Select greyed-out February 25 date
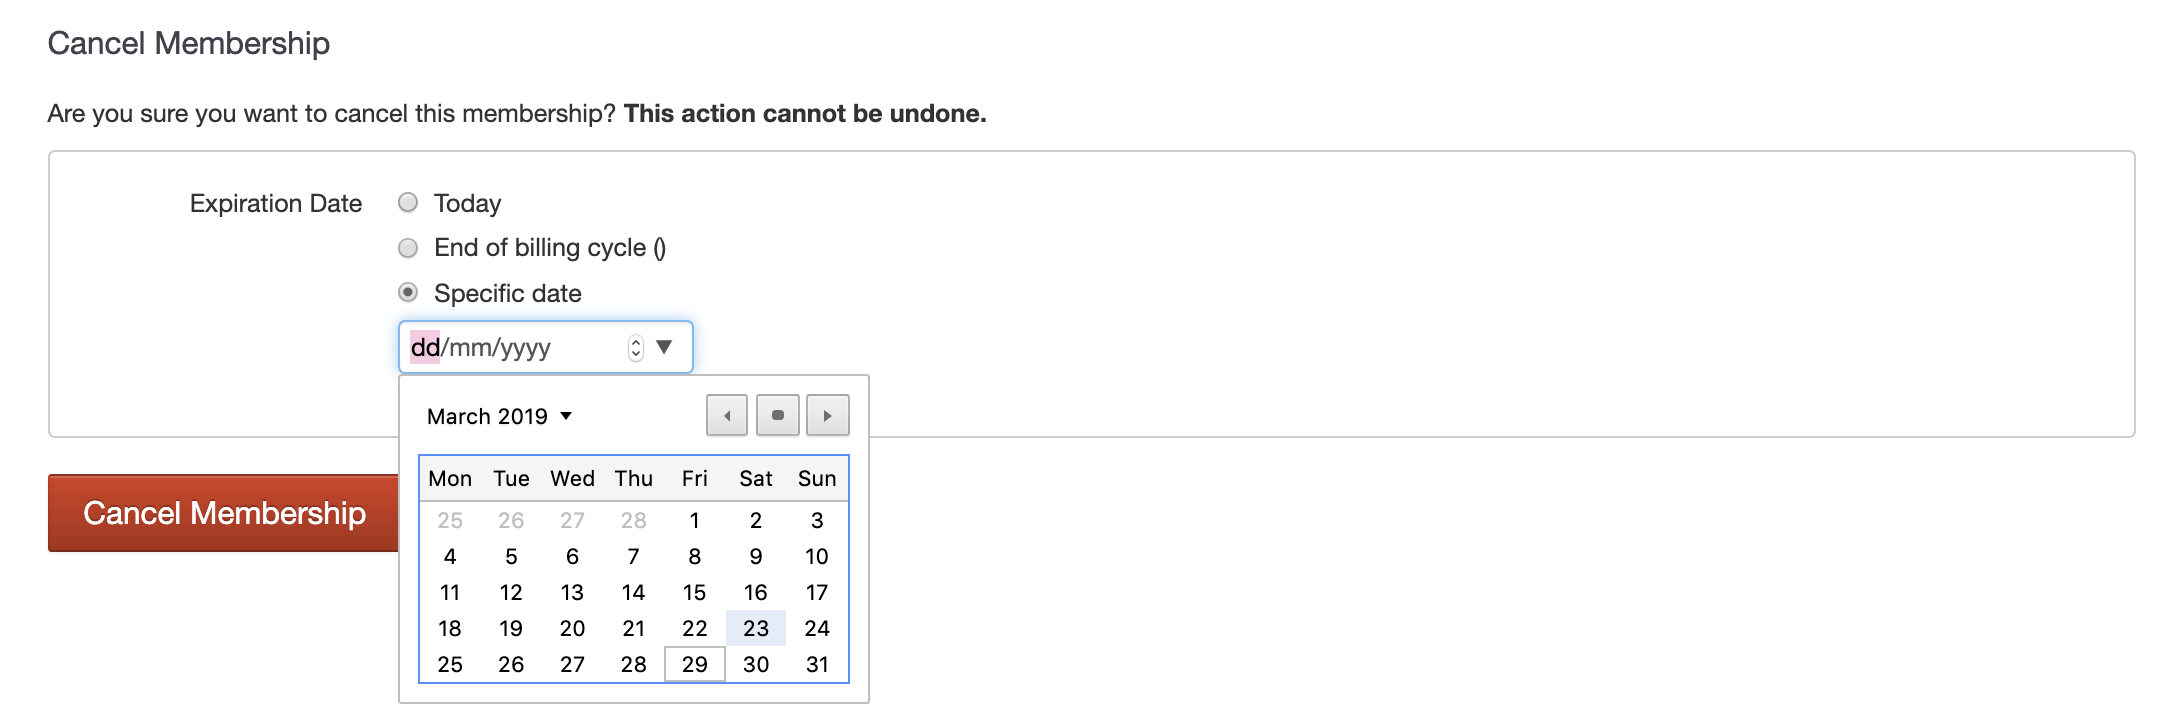 click(x=450, y=521)
